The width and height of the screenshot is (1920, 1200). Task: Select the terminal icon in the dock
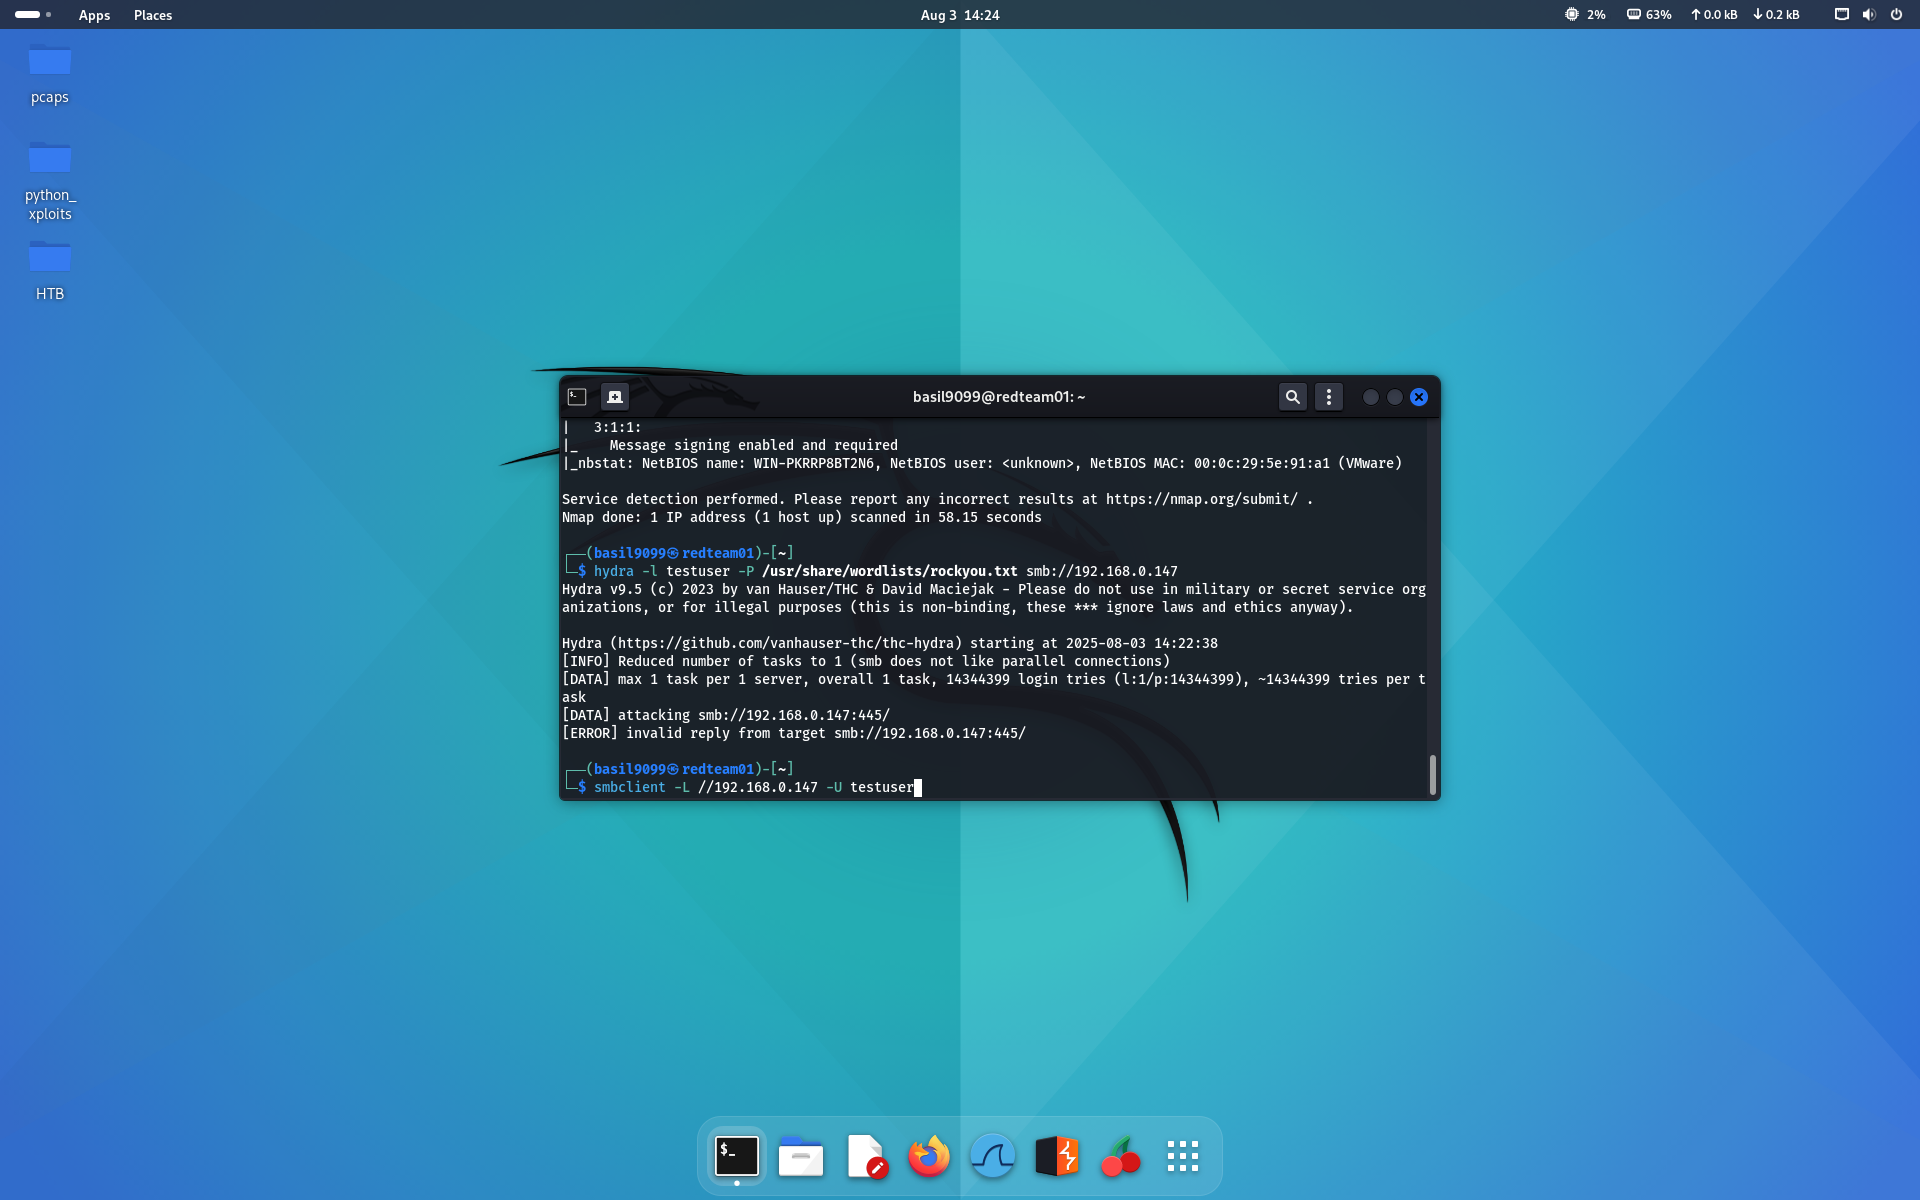736,1155
